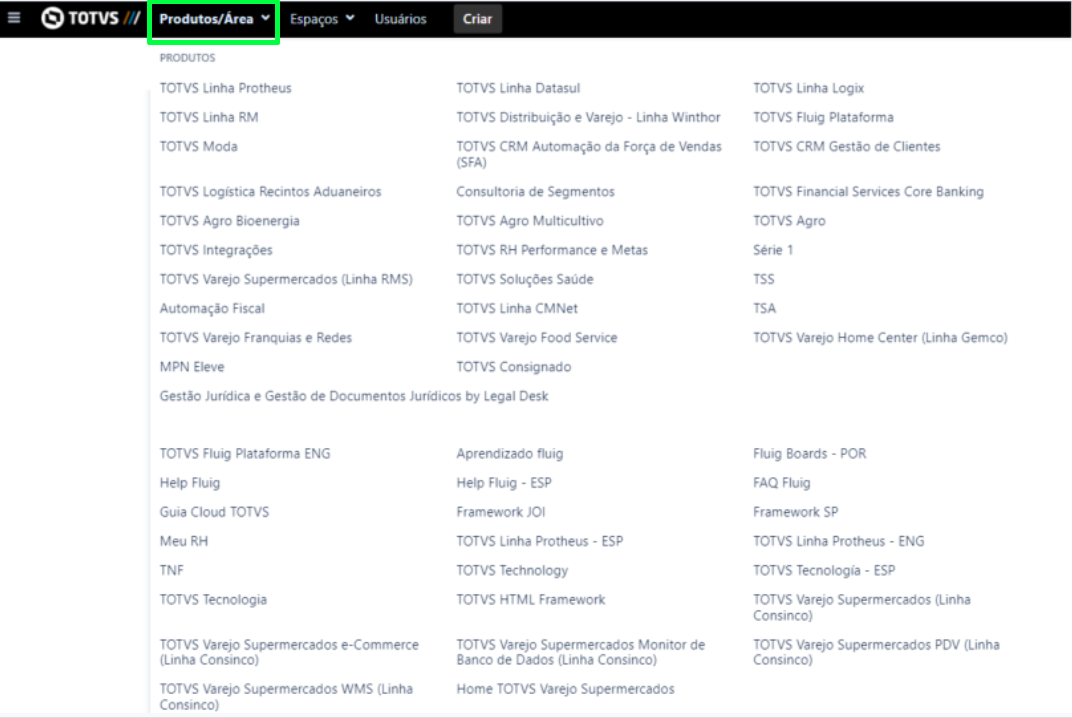Go to Home TOTVS Varejo Supermercados
This screenshot has height=718, width=1072.
pyautogui.click(x=565, y=689)
